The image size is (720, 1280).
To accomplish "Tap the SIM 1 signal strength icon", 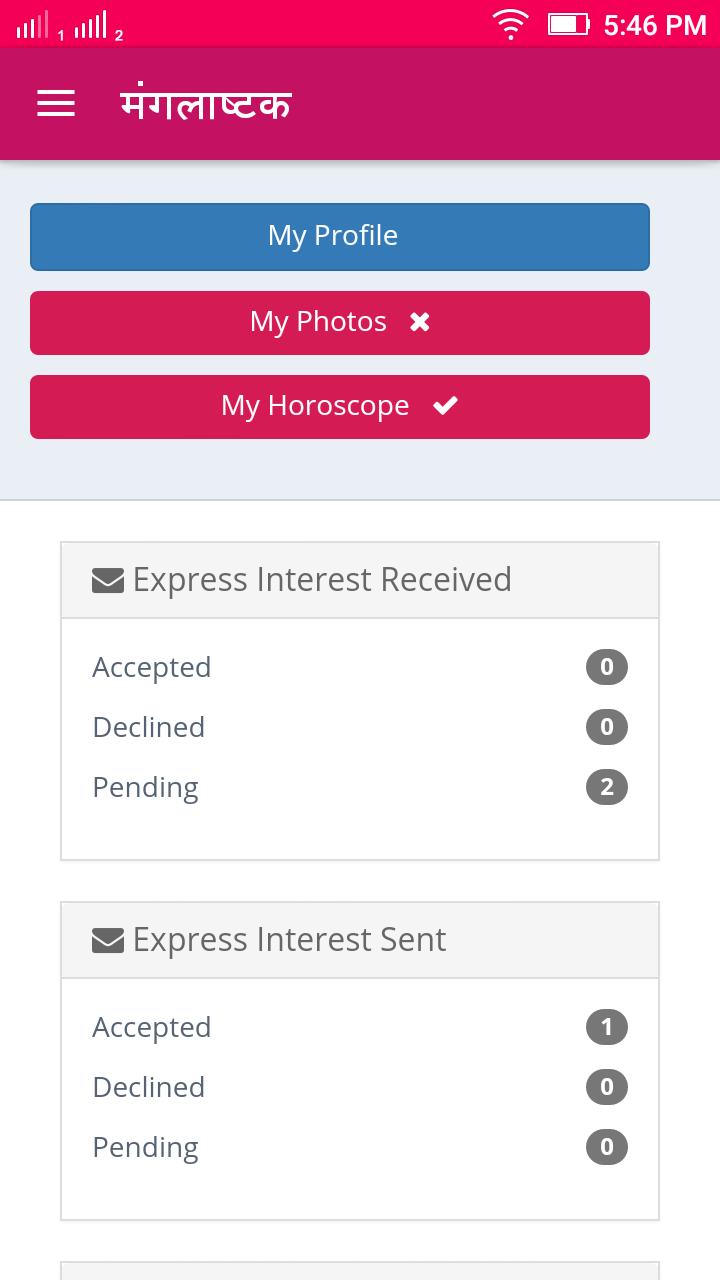I will tap(33, 26).
